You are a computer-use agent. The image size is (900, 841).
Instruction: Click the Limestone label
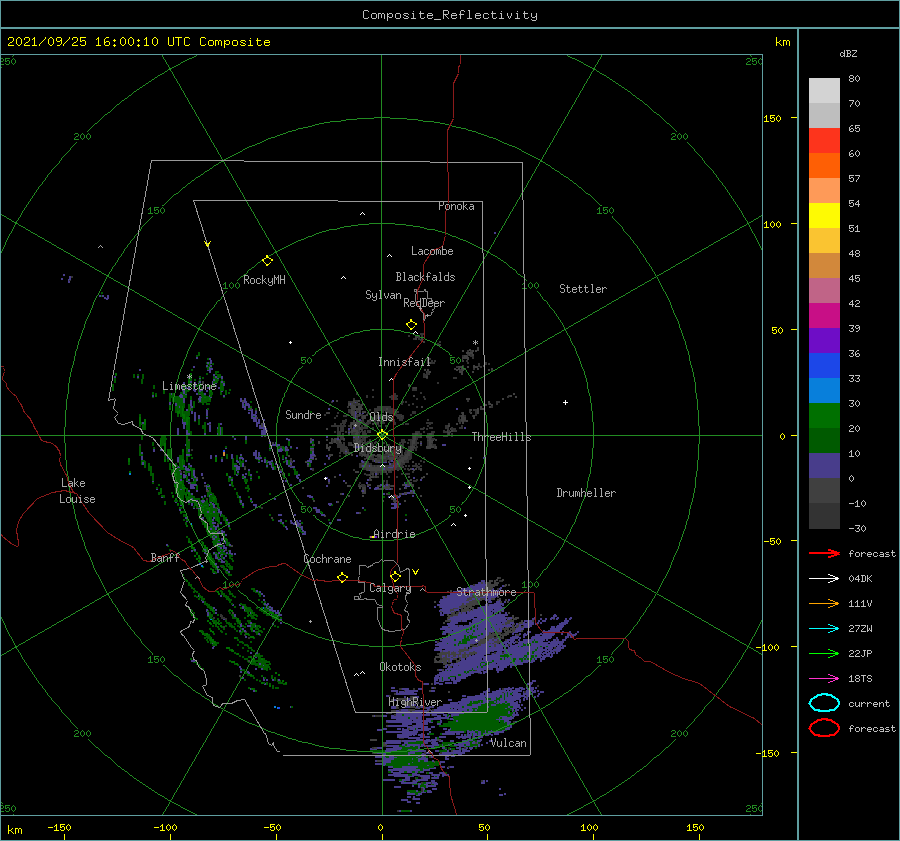[x=189, y=386]
